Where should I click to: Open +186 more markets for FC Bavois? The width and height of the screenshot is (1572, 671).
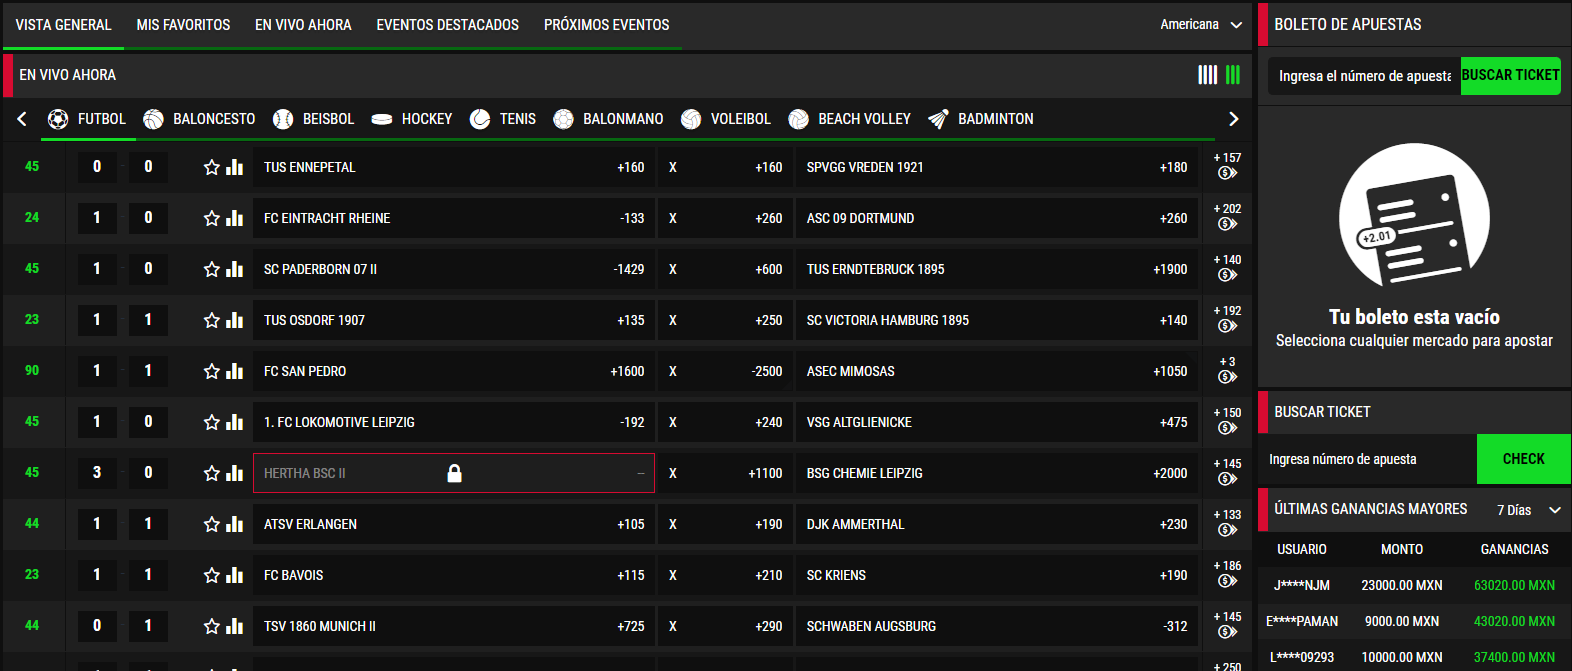[1227, 574]
